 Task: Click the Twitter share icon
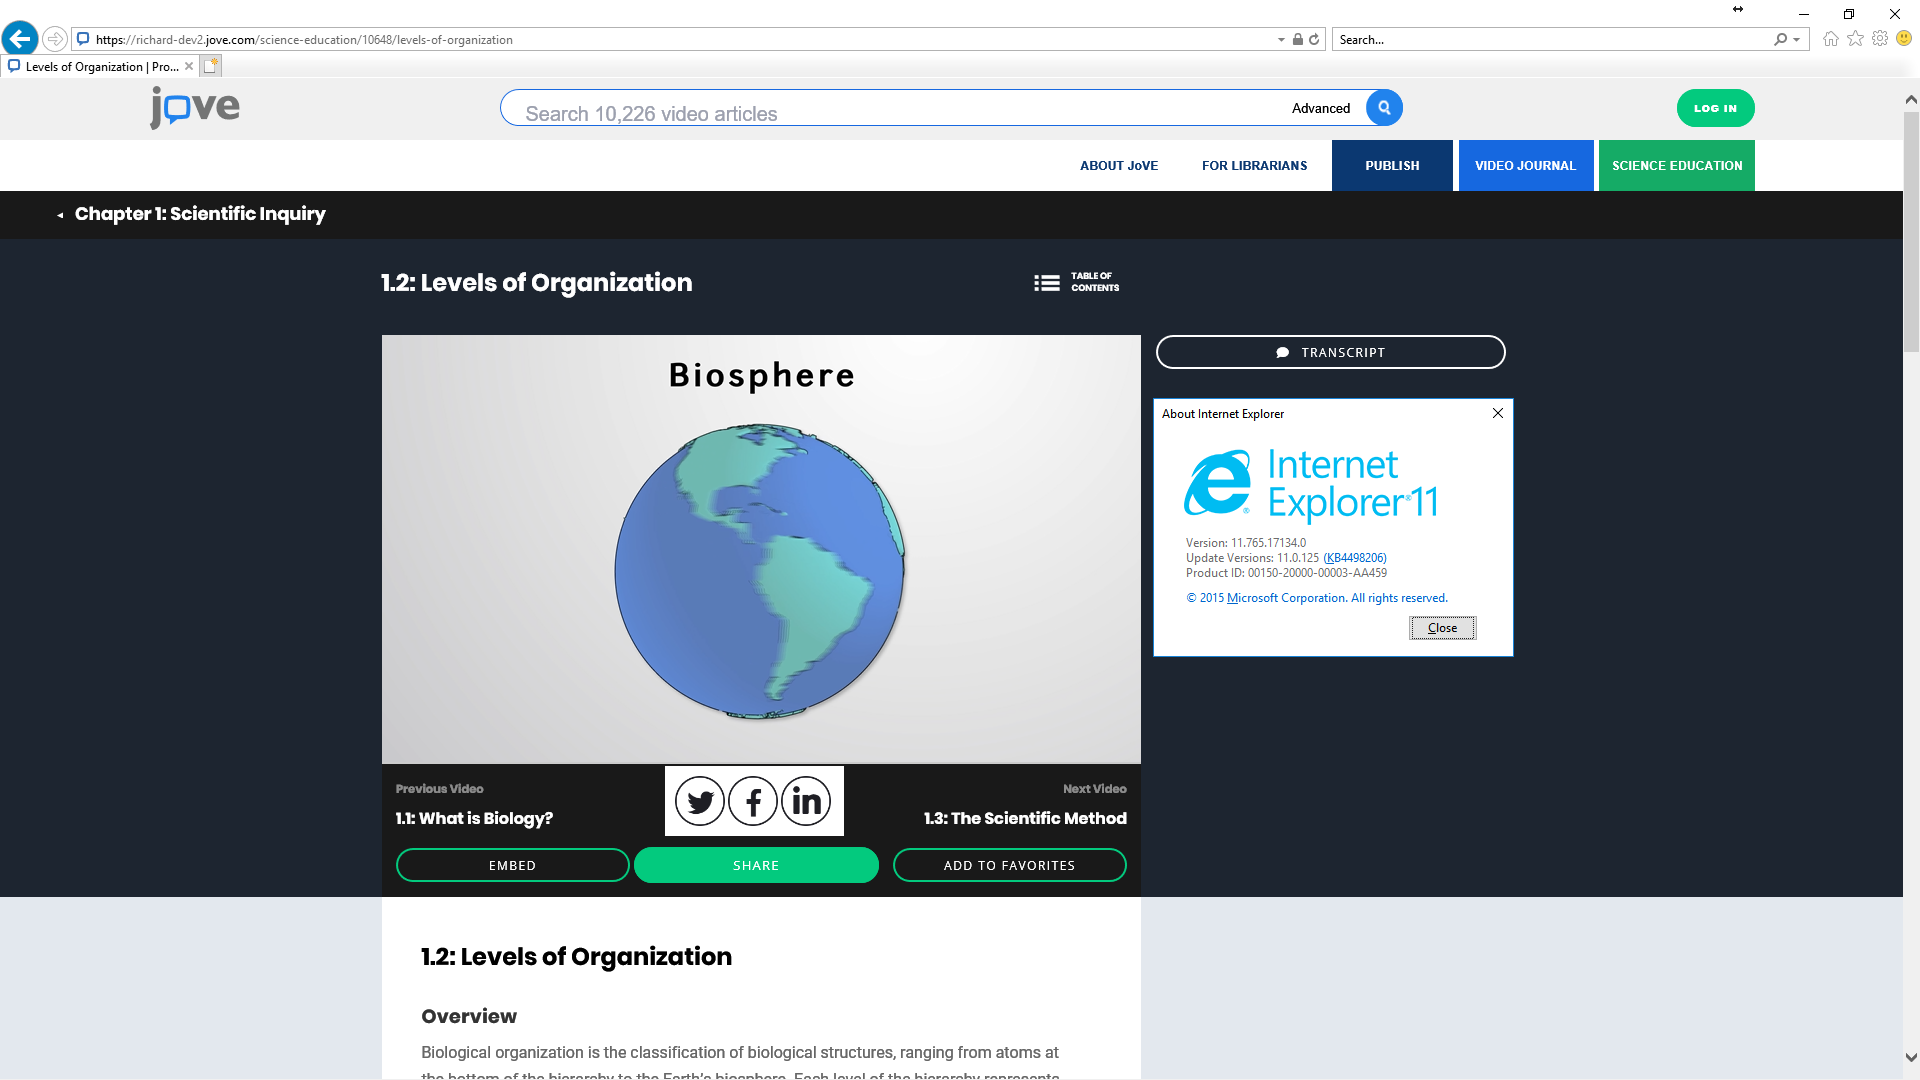tap(699, 801)
